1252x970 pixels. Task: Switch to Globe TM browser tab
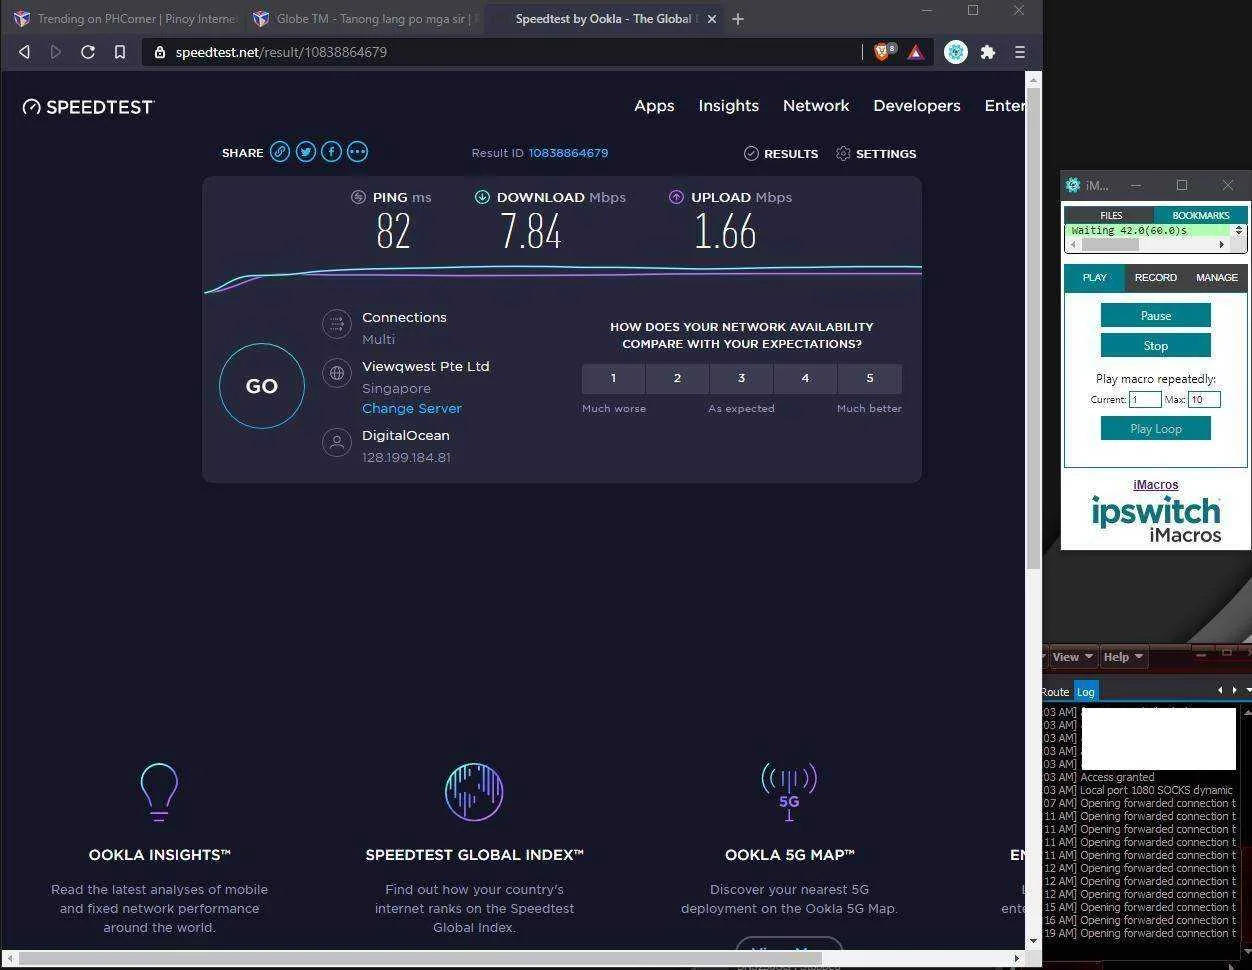[x=364, y=19]
